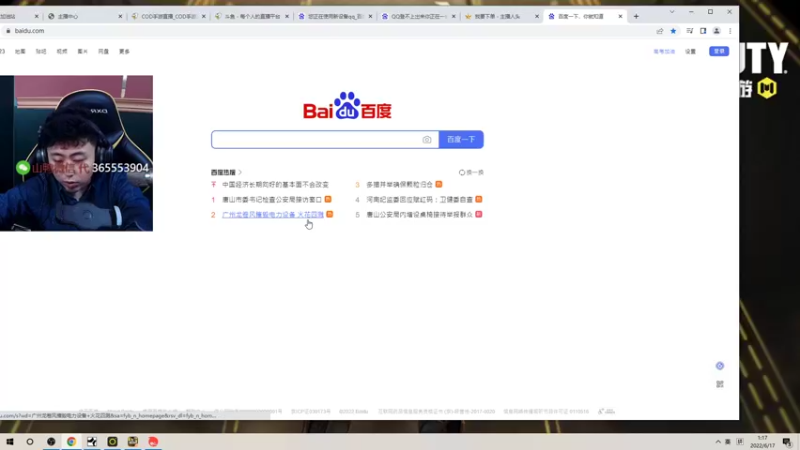Click the lock icon beside baidu.com
The image size is (800, 450).
(x=8, y=31)
